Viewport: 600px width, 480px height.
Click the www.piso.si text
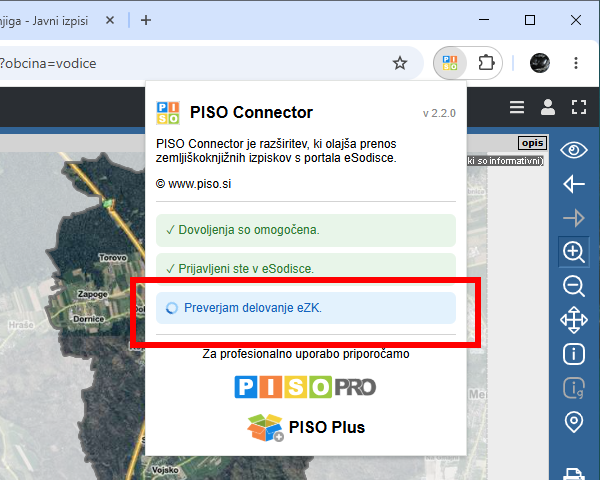199,184
